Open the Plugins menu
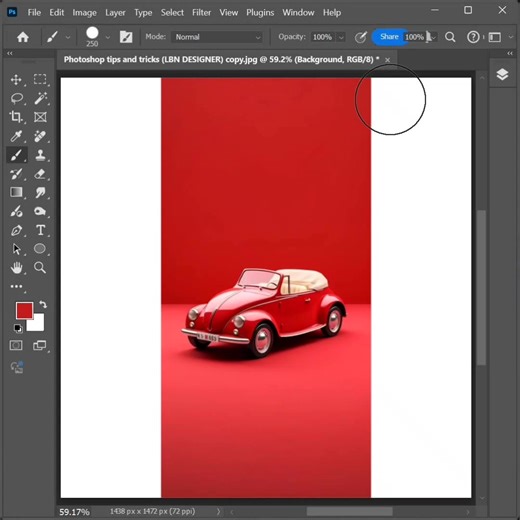The image size is (520, 520). tap(260, 13)
